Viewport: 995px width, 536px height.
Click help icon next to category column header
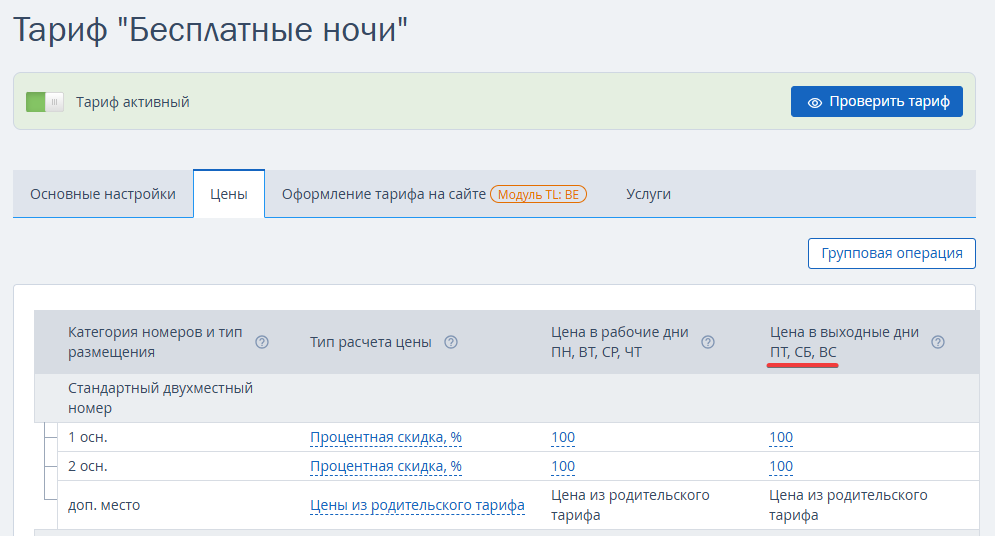coord(262,342)
